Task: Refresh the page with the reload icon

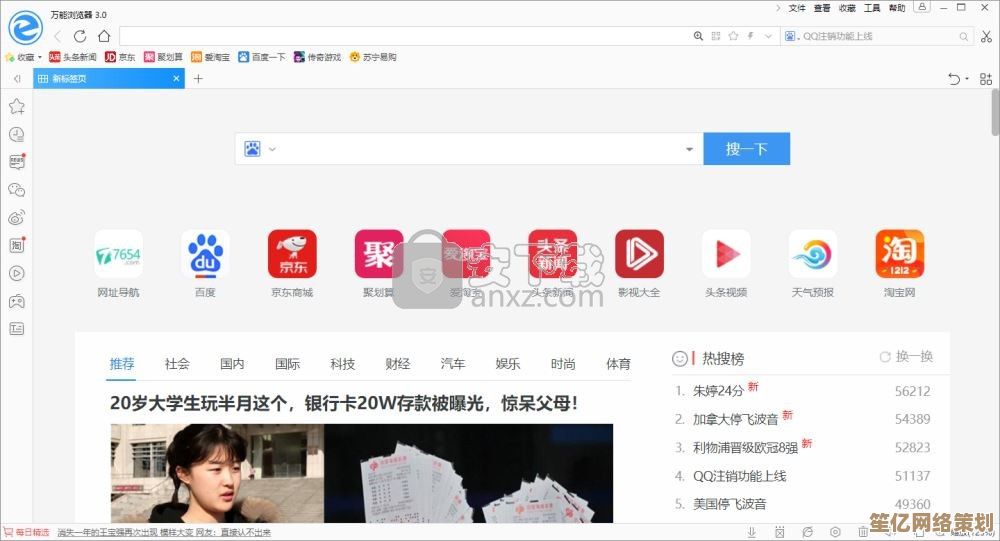Action: [x=80, y=36]
